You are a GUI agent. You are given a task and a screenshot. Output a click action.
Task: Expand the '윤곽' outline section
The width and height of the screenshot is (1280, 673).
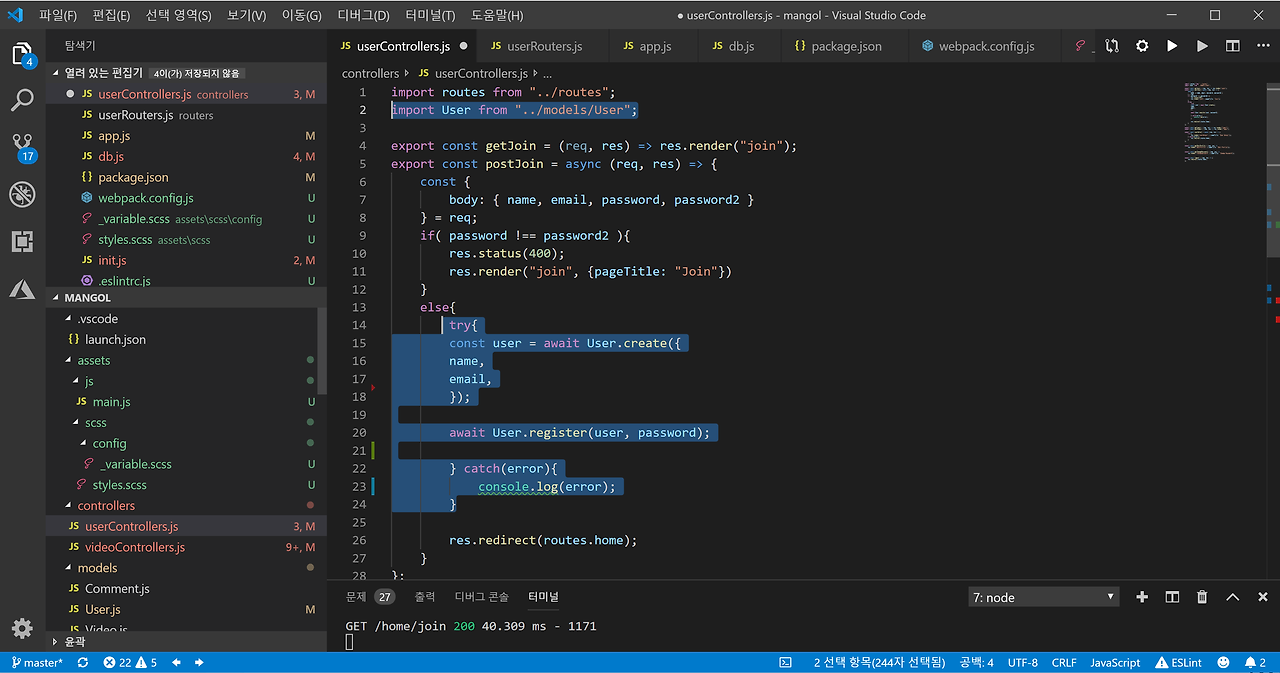click(x=187, y=641)
